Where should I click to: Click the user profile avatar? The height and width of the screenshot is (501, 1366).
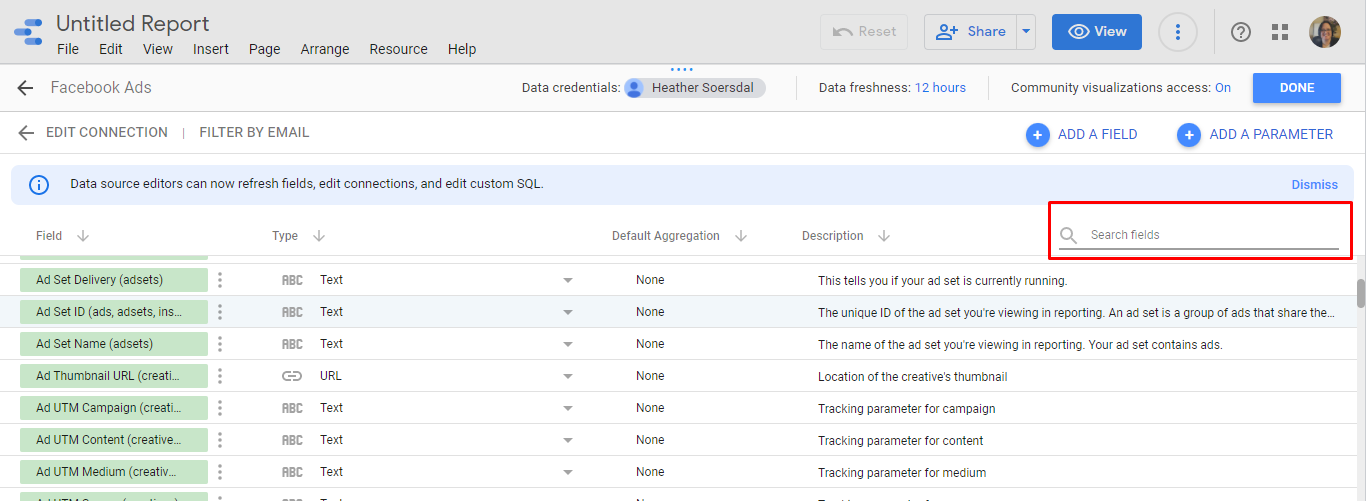[x=1325, y=32]
